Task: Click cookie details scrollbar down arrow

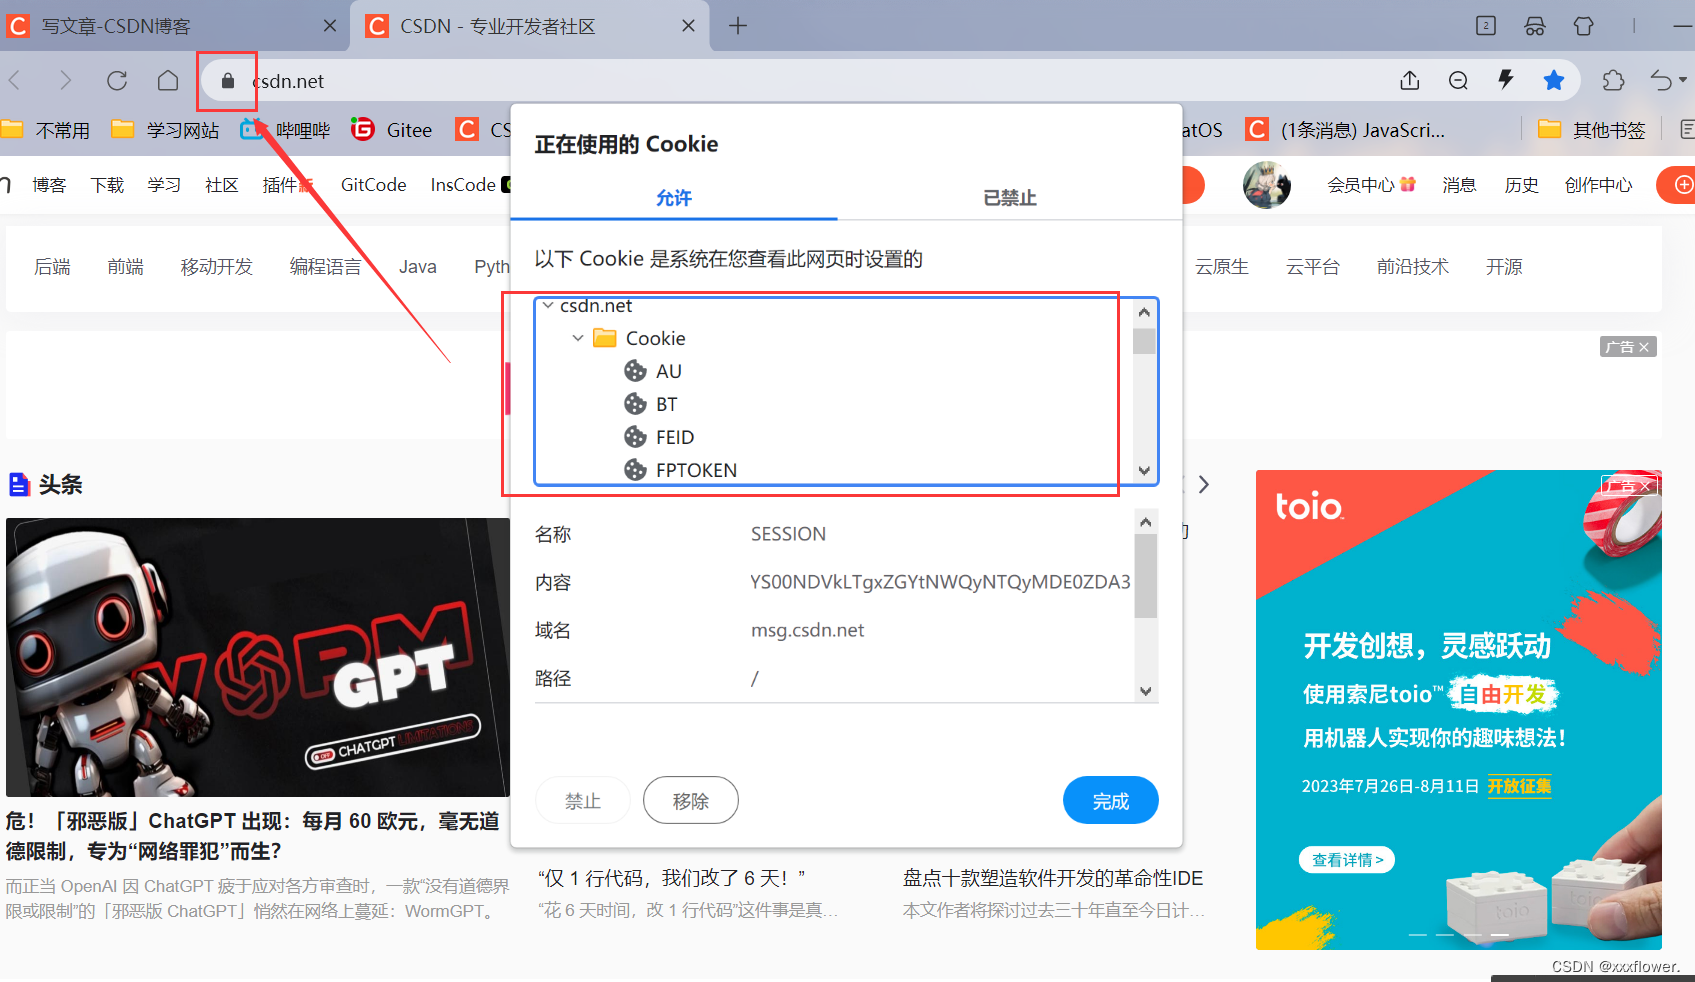Action: coord(1146,691)
